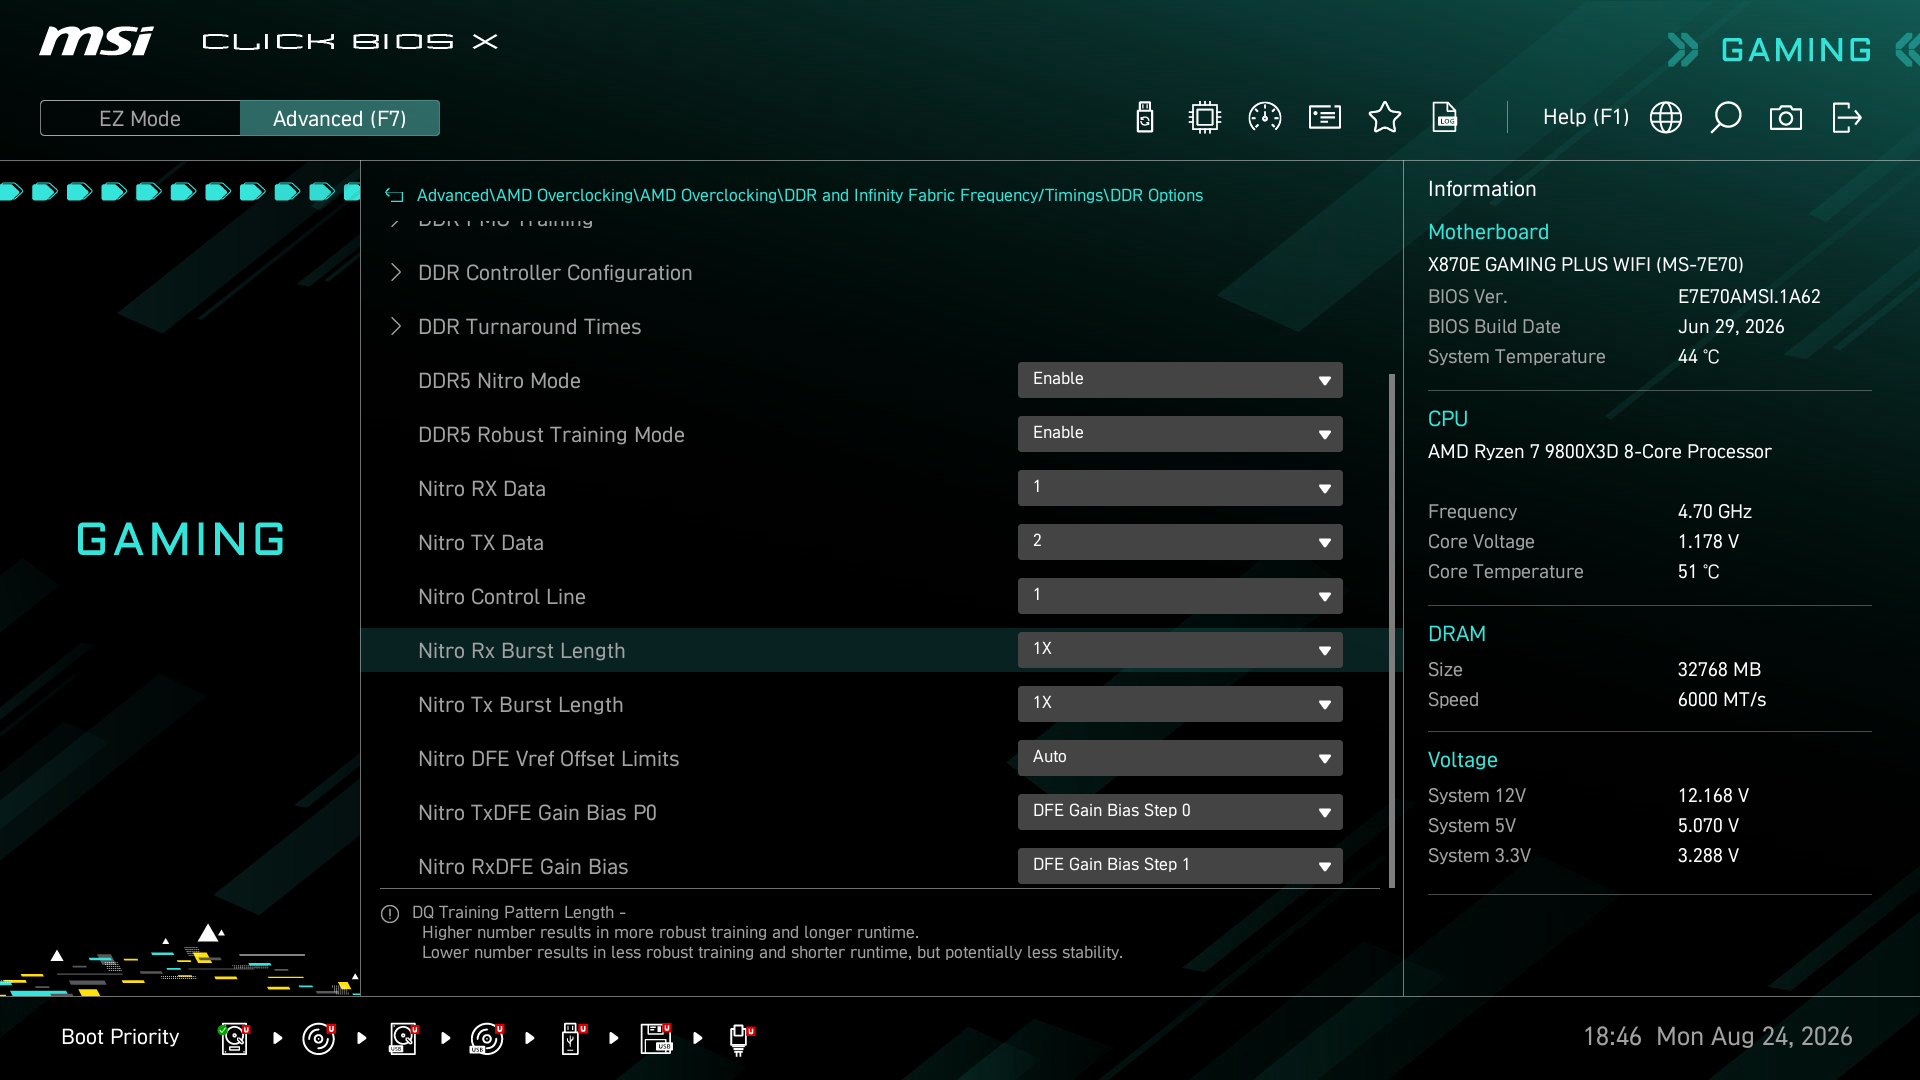The height and width of the screenshot is (1080, 1920).
Task: Open Nitro Rx Burst Length dropdown
Action: pyautogui.click(x=1180, y=650)
